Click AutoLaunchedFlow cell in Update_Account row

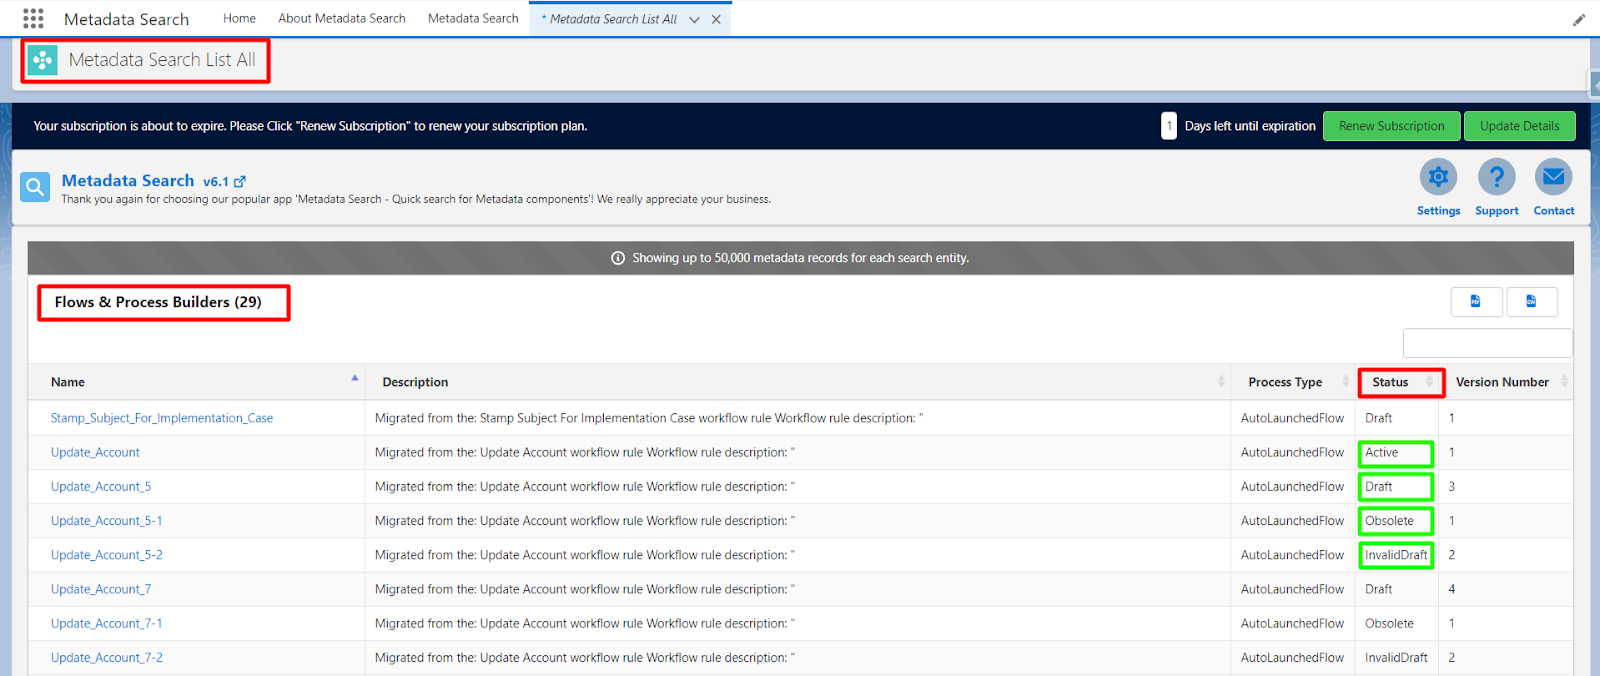tap(1292, 452)
